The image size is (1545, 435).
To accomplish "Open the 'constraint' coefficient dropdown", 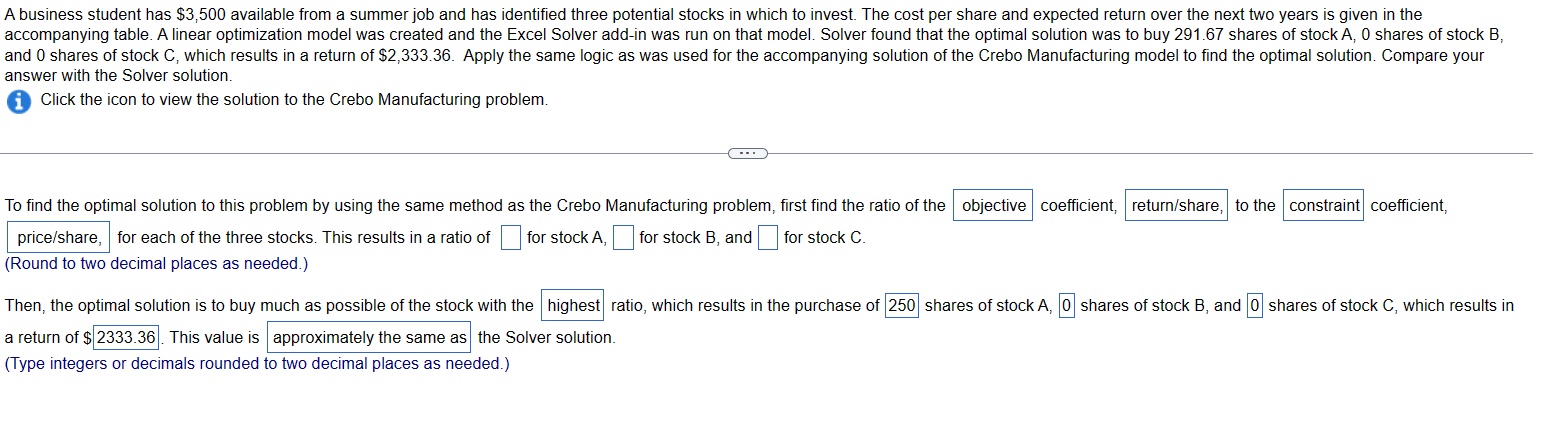I will coord(1324,205).
